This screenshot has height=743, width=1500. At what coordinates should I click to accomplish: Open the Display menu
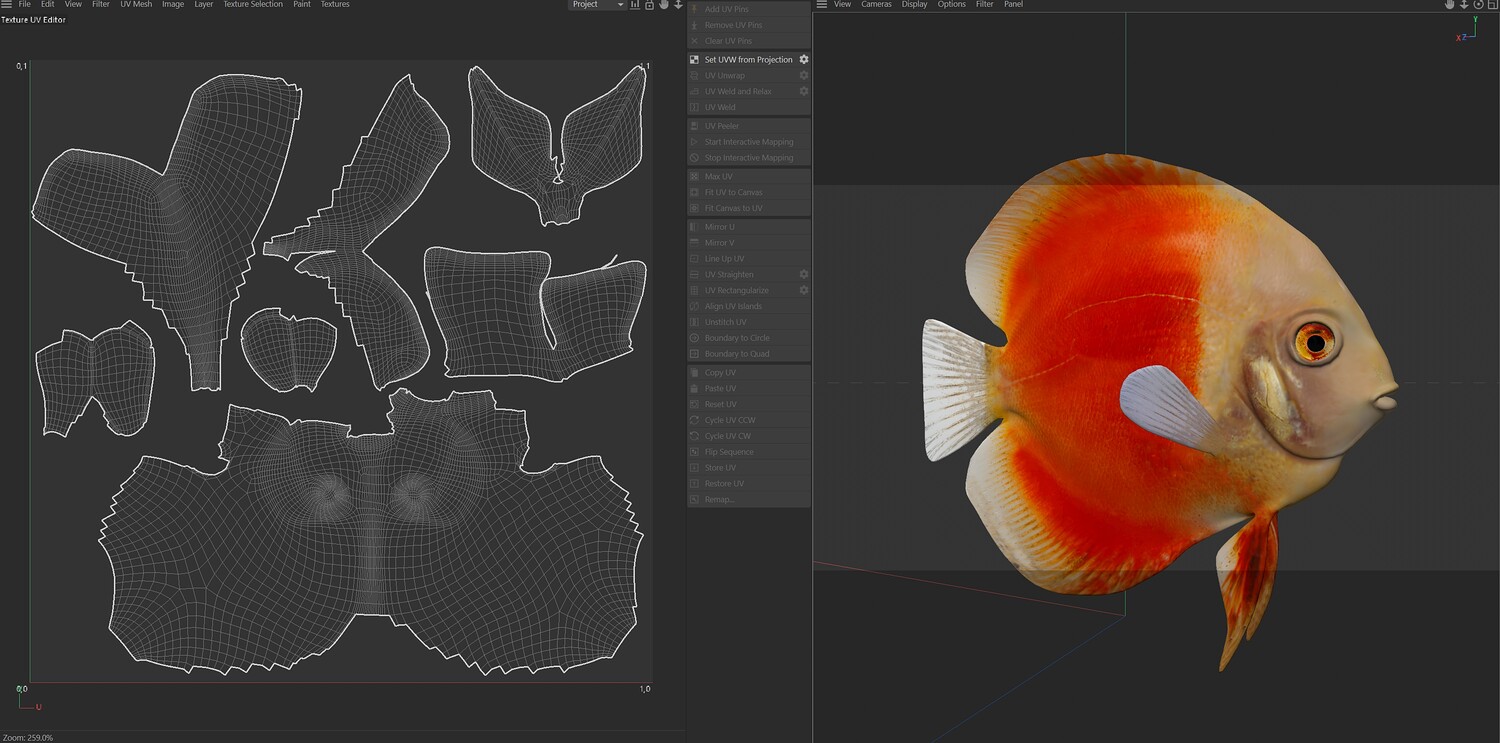click(x=914, y=4)
